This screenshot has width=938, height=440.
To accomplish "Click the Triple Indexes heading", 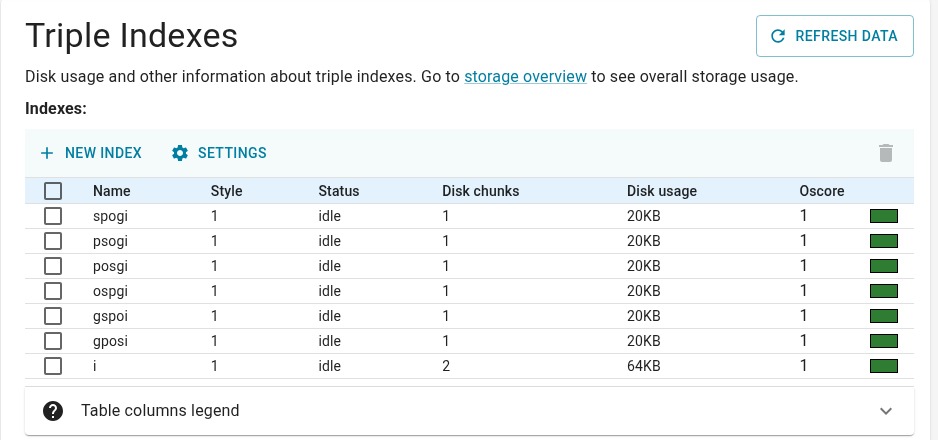I will (131, 36).
